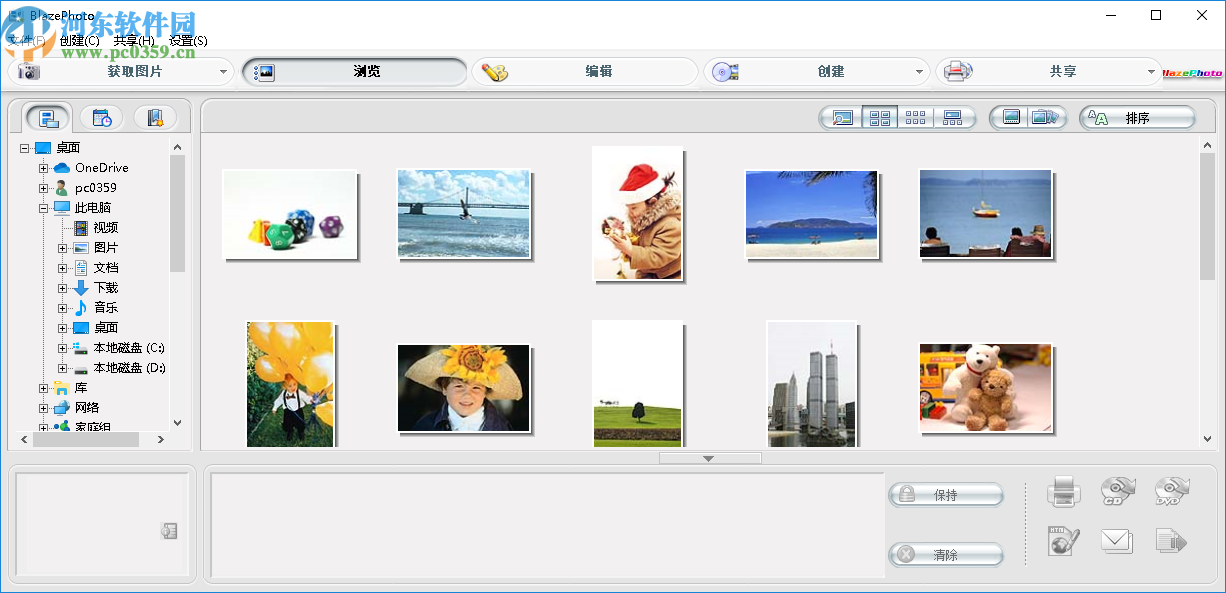Select the Burn to CD icon
The width and height of the screenshot is (1226, 593).
point(1117,491)
